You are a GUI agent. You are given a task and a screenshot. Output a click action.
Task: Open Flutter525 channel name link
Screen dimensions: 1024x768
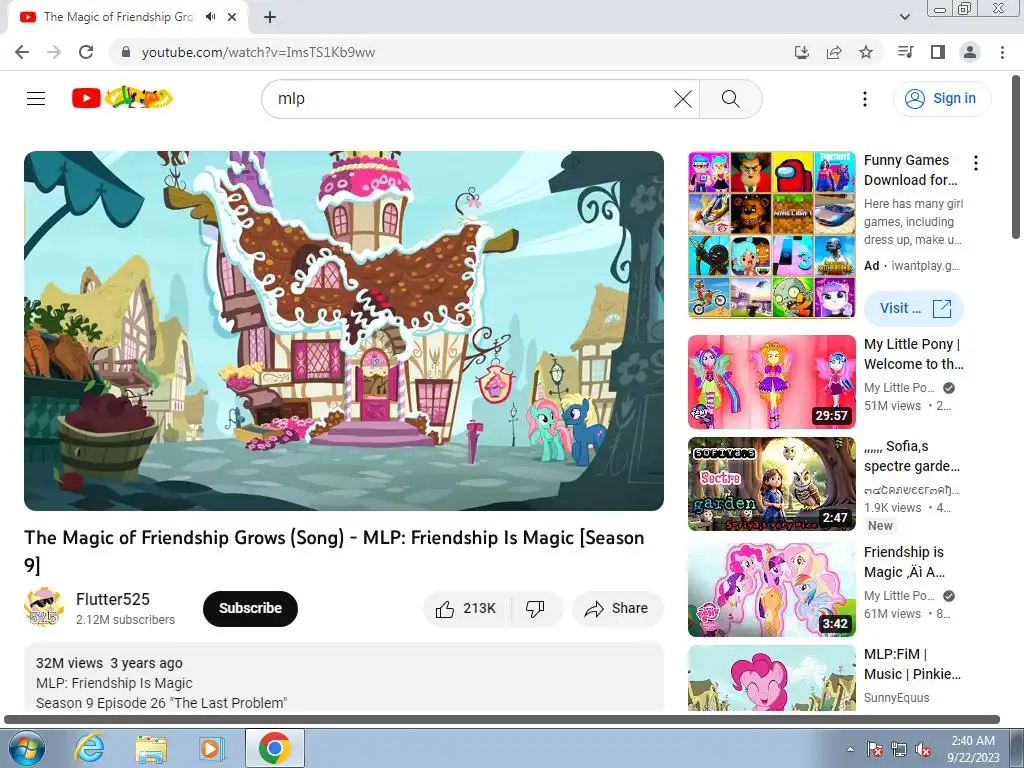[112, 599]
